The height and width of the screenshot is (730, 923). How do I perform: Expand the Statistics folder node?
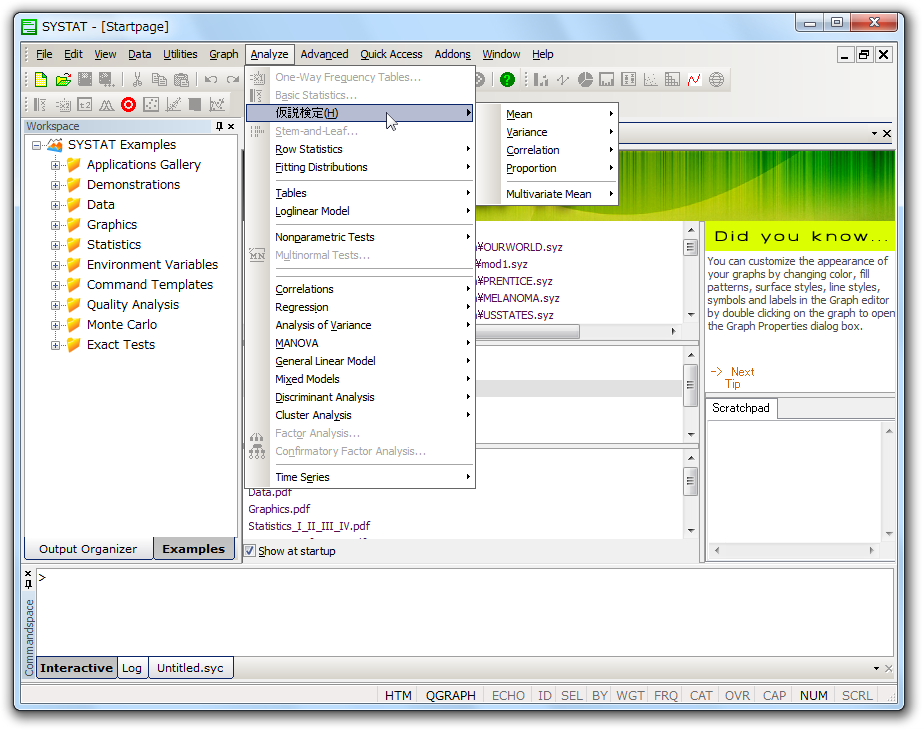click(x=55, y=245)
